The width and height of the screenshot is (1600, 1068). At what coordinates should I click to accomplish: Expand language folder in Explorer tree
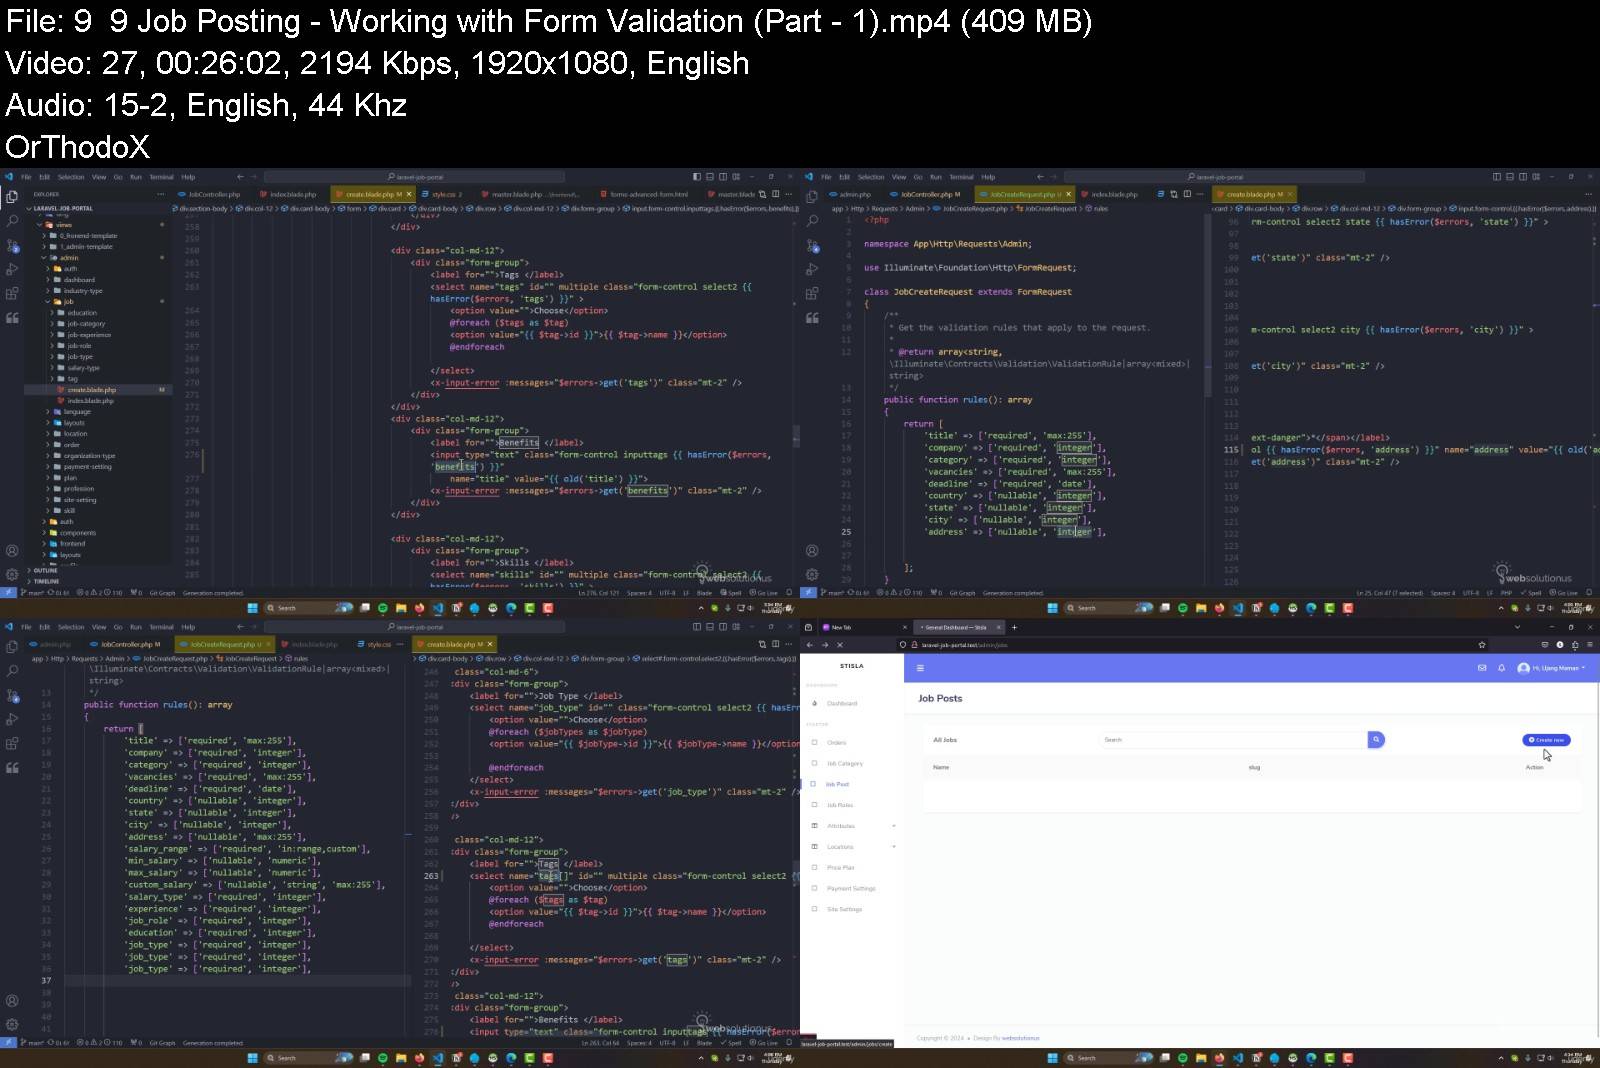point(47,412)
